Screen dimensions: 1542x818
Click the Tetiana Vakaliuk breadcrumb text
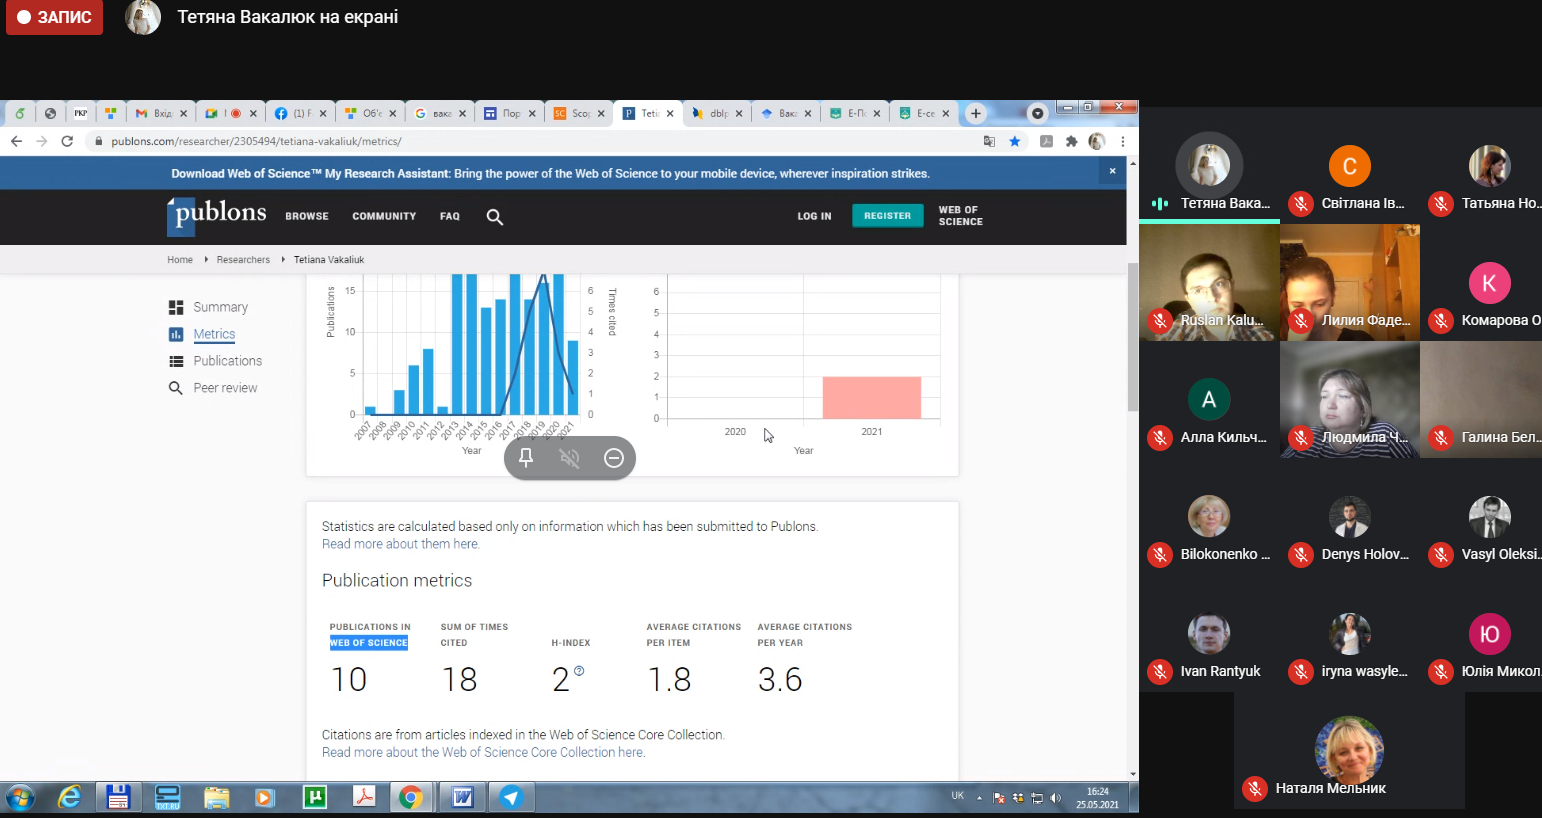[329, 260]
